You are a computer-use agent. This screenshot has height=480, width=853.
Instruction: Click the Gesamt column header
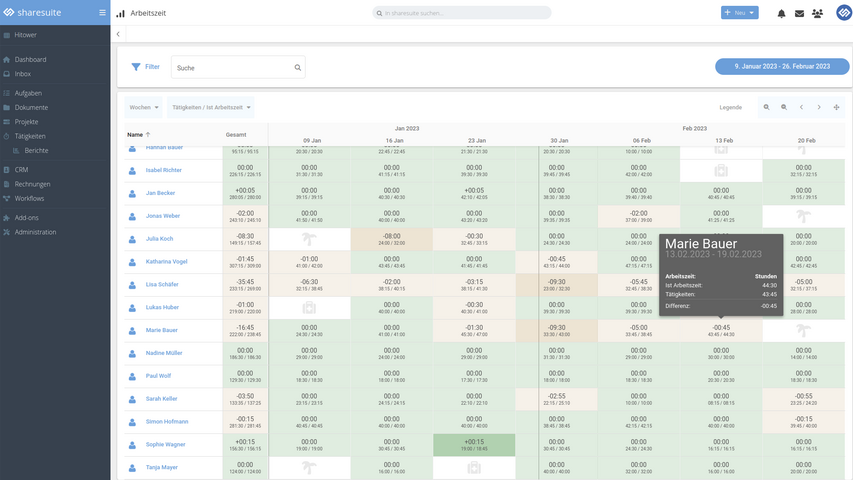click(x=236, y=134)
